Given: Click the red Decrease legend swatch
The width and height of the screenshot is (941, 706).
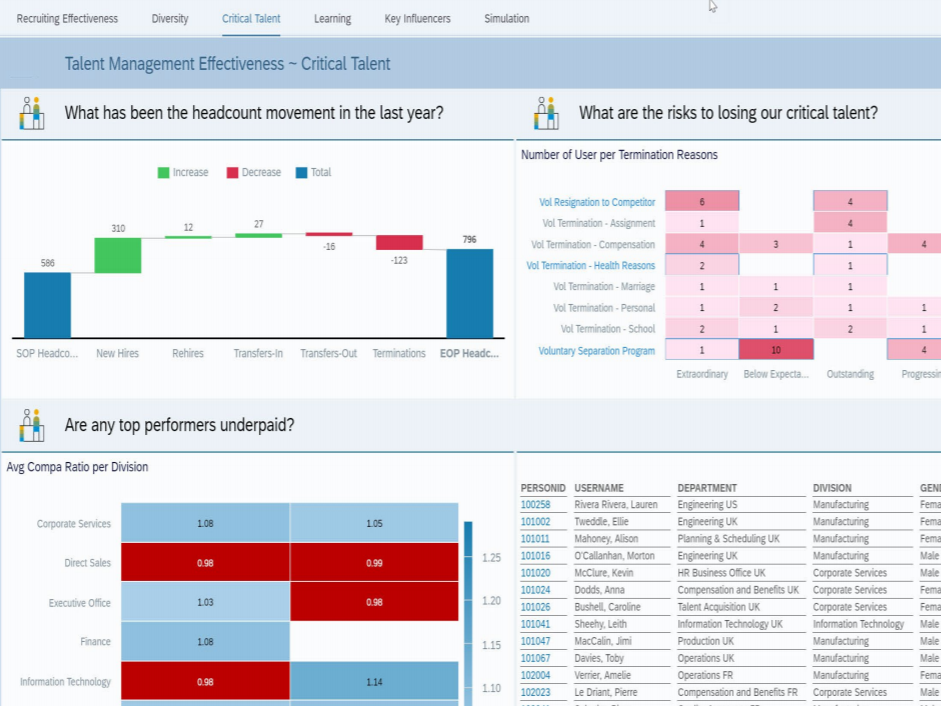Looking at the screenshot, I should pos(232,173).
